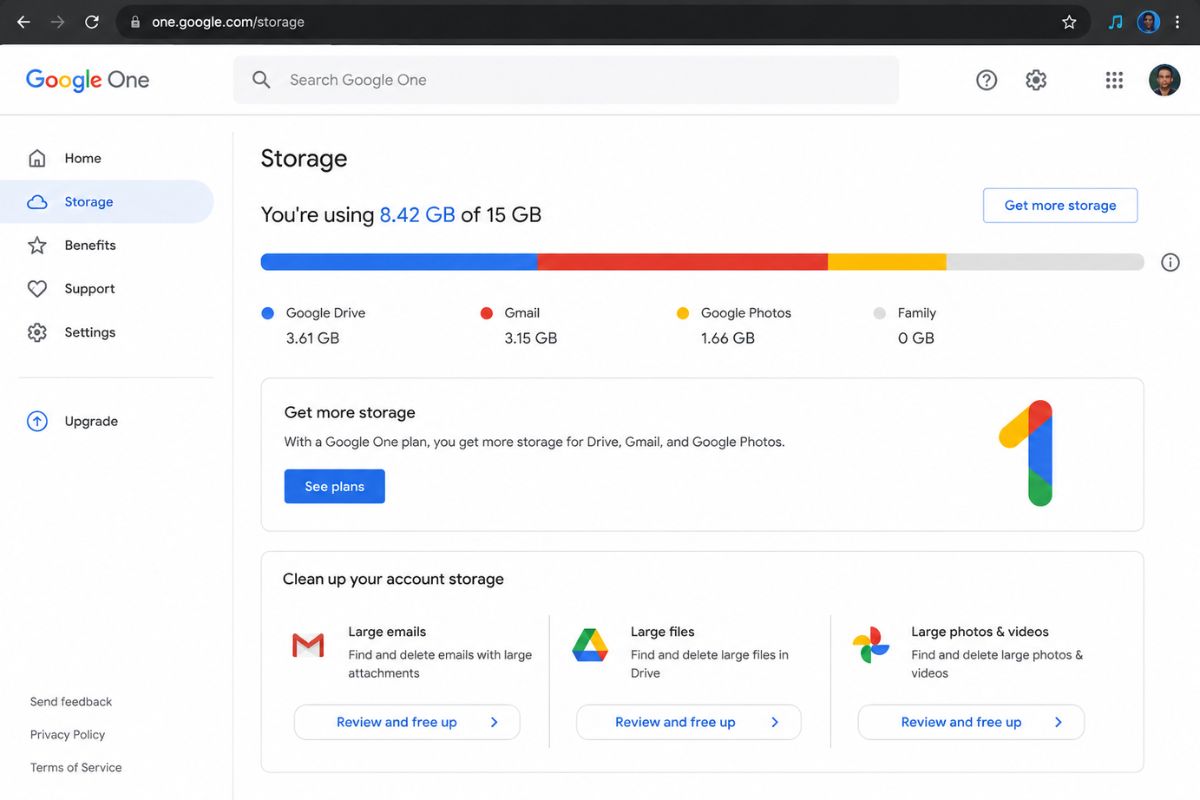1200x800 pixels.
Task: Click the Large files heading
Action: coord(662,632)
